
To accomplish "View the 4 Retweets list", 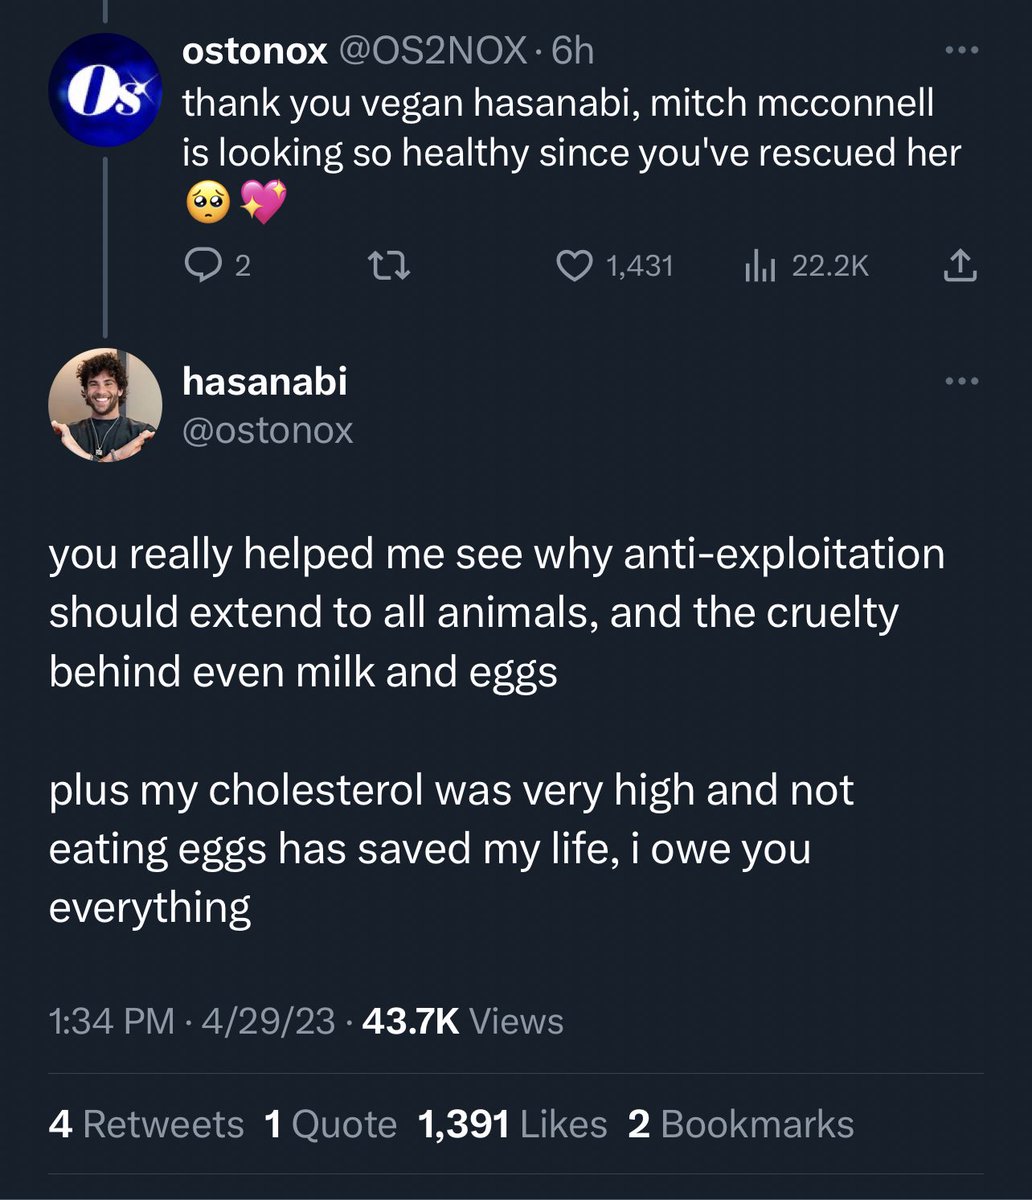I will [146, 1124].
